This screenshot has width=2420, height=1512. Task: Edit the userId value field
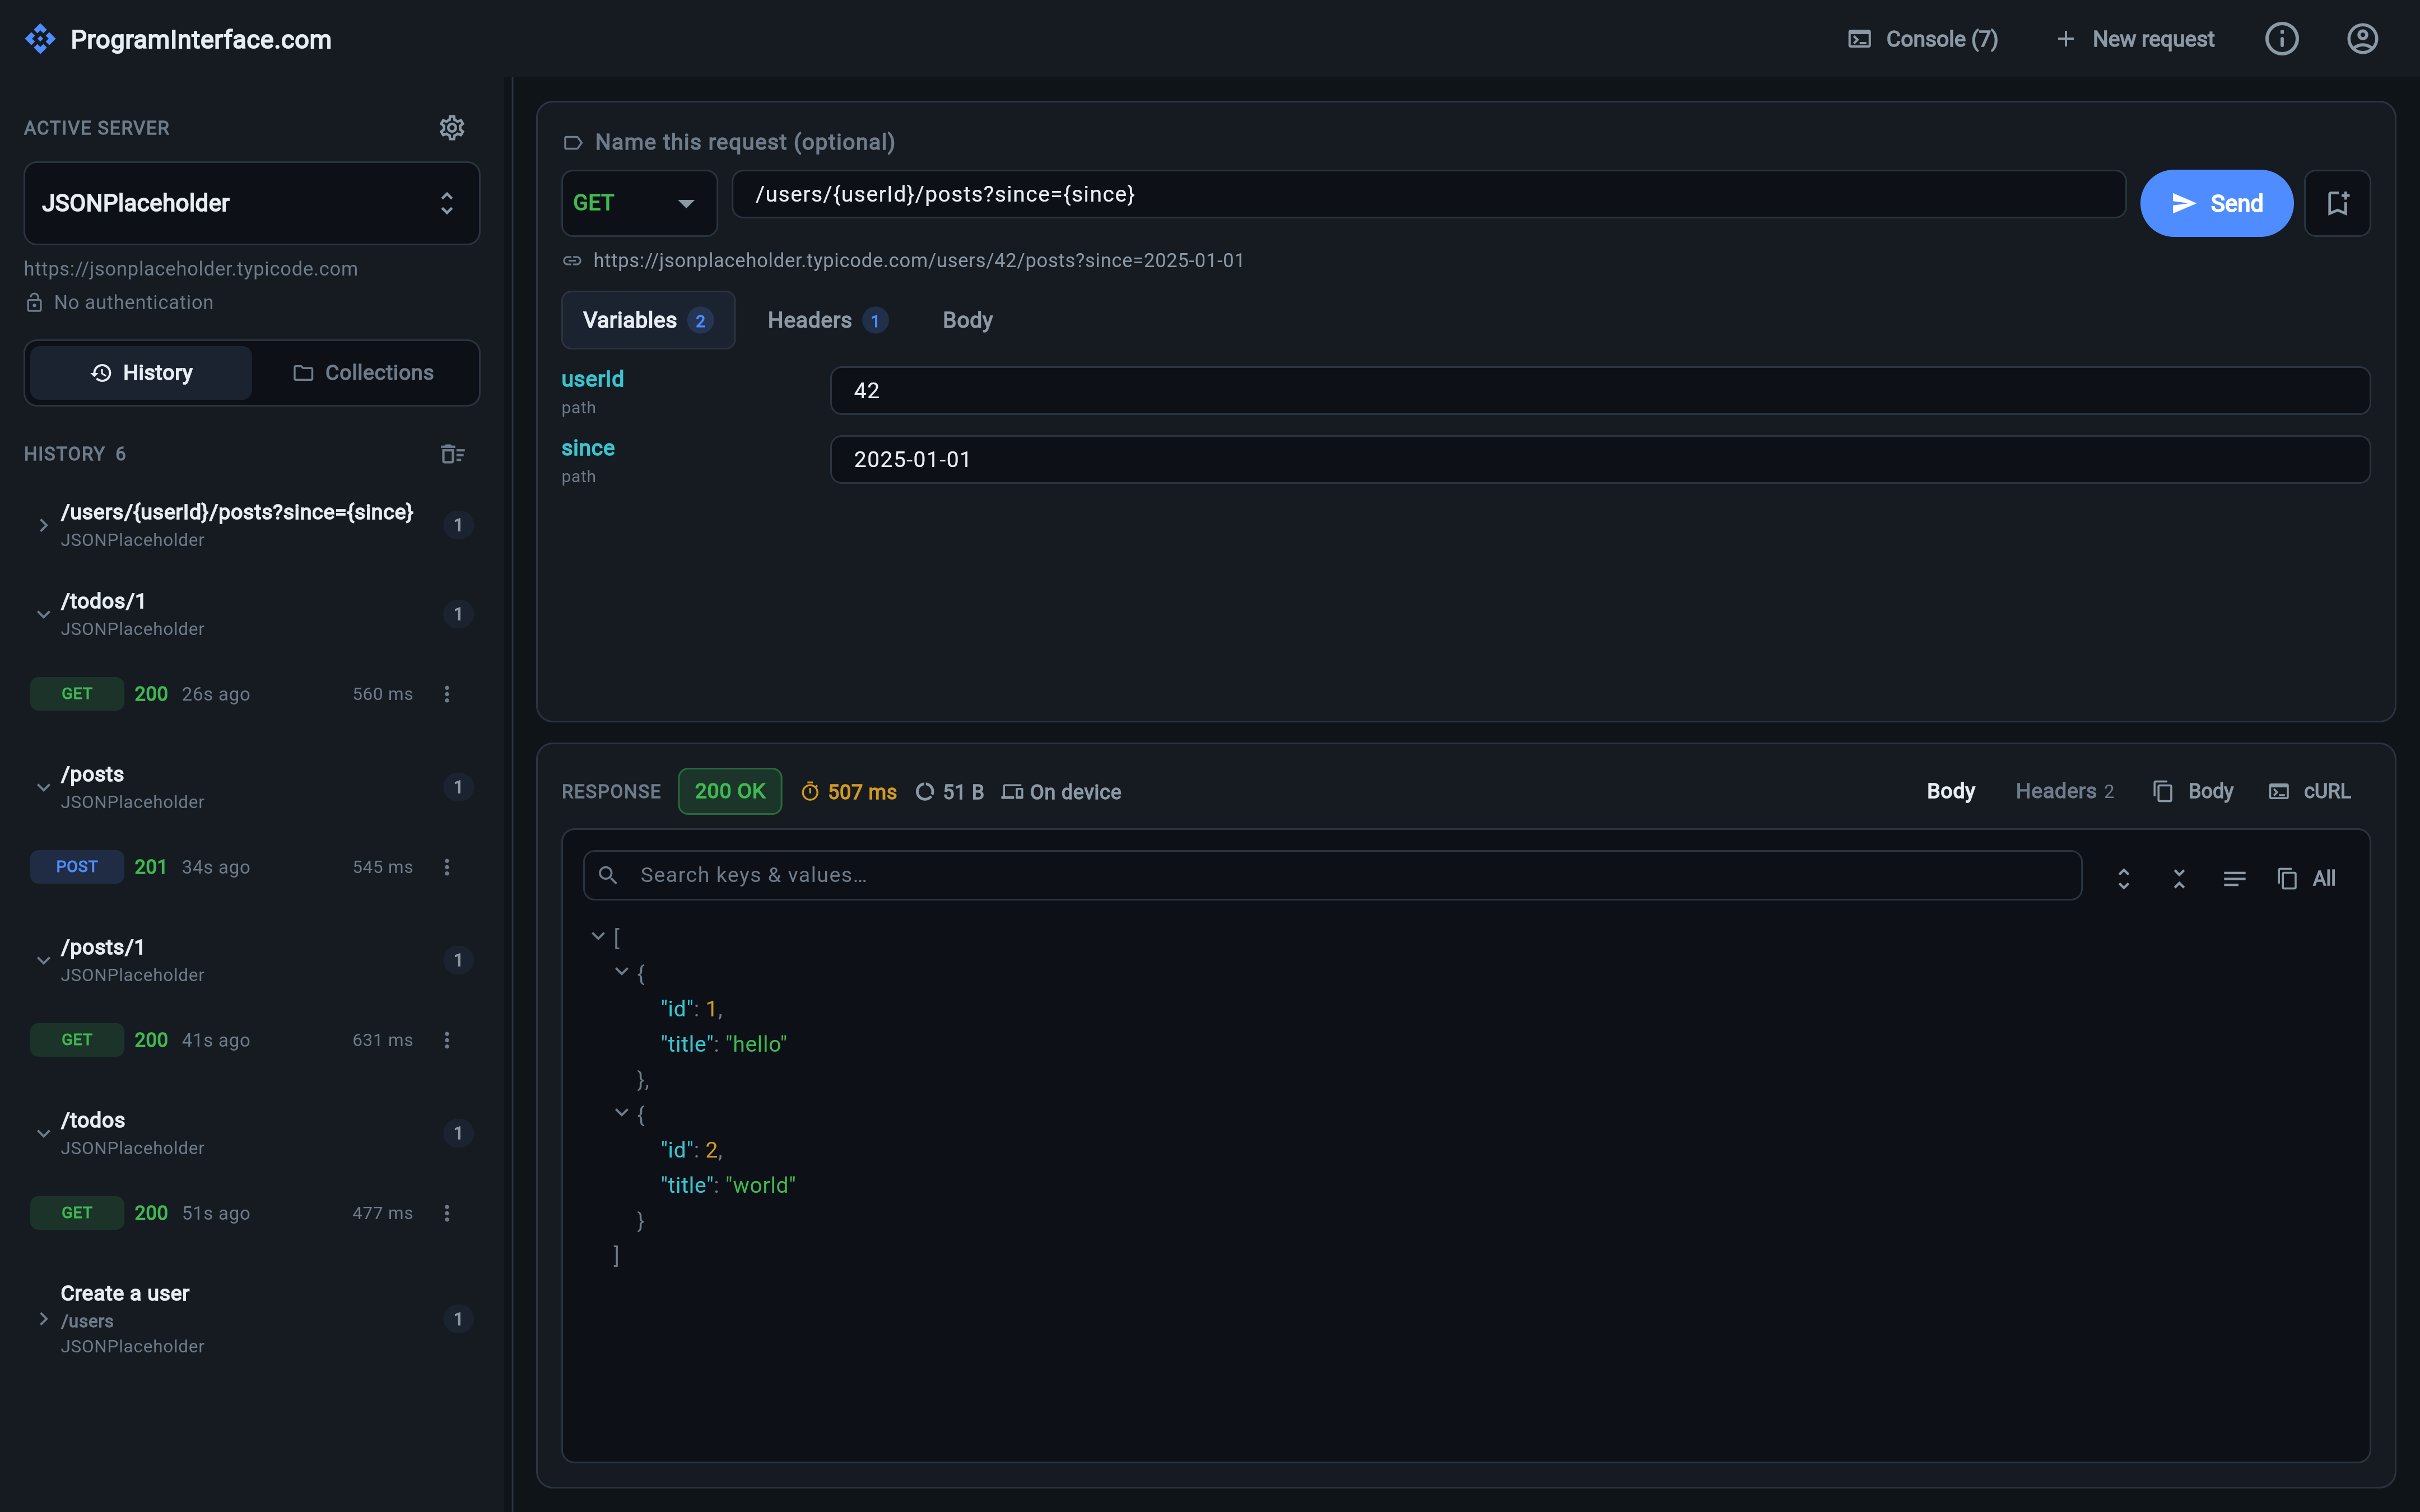(x=1600, y=391)
